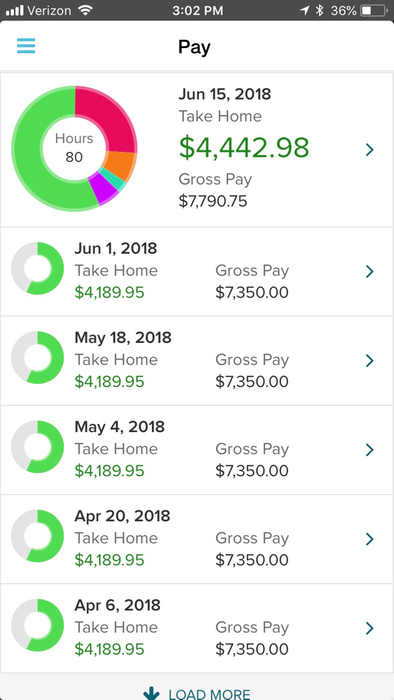Tap the Hours 80 donut chart
The image size is (394, 700).
pos(74,149)
